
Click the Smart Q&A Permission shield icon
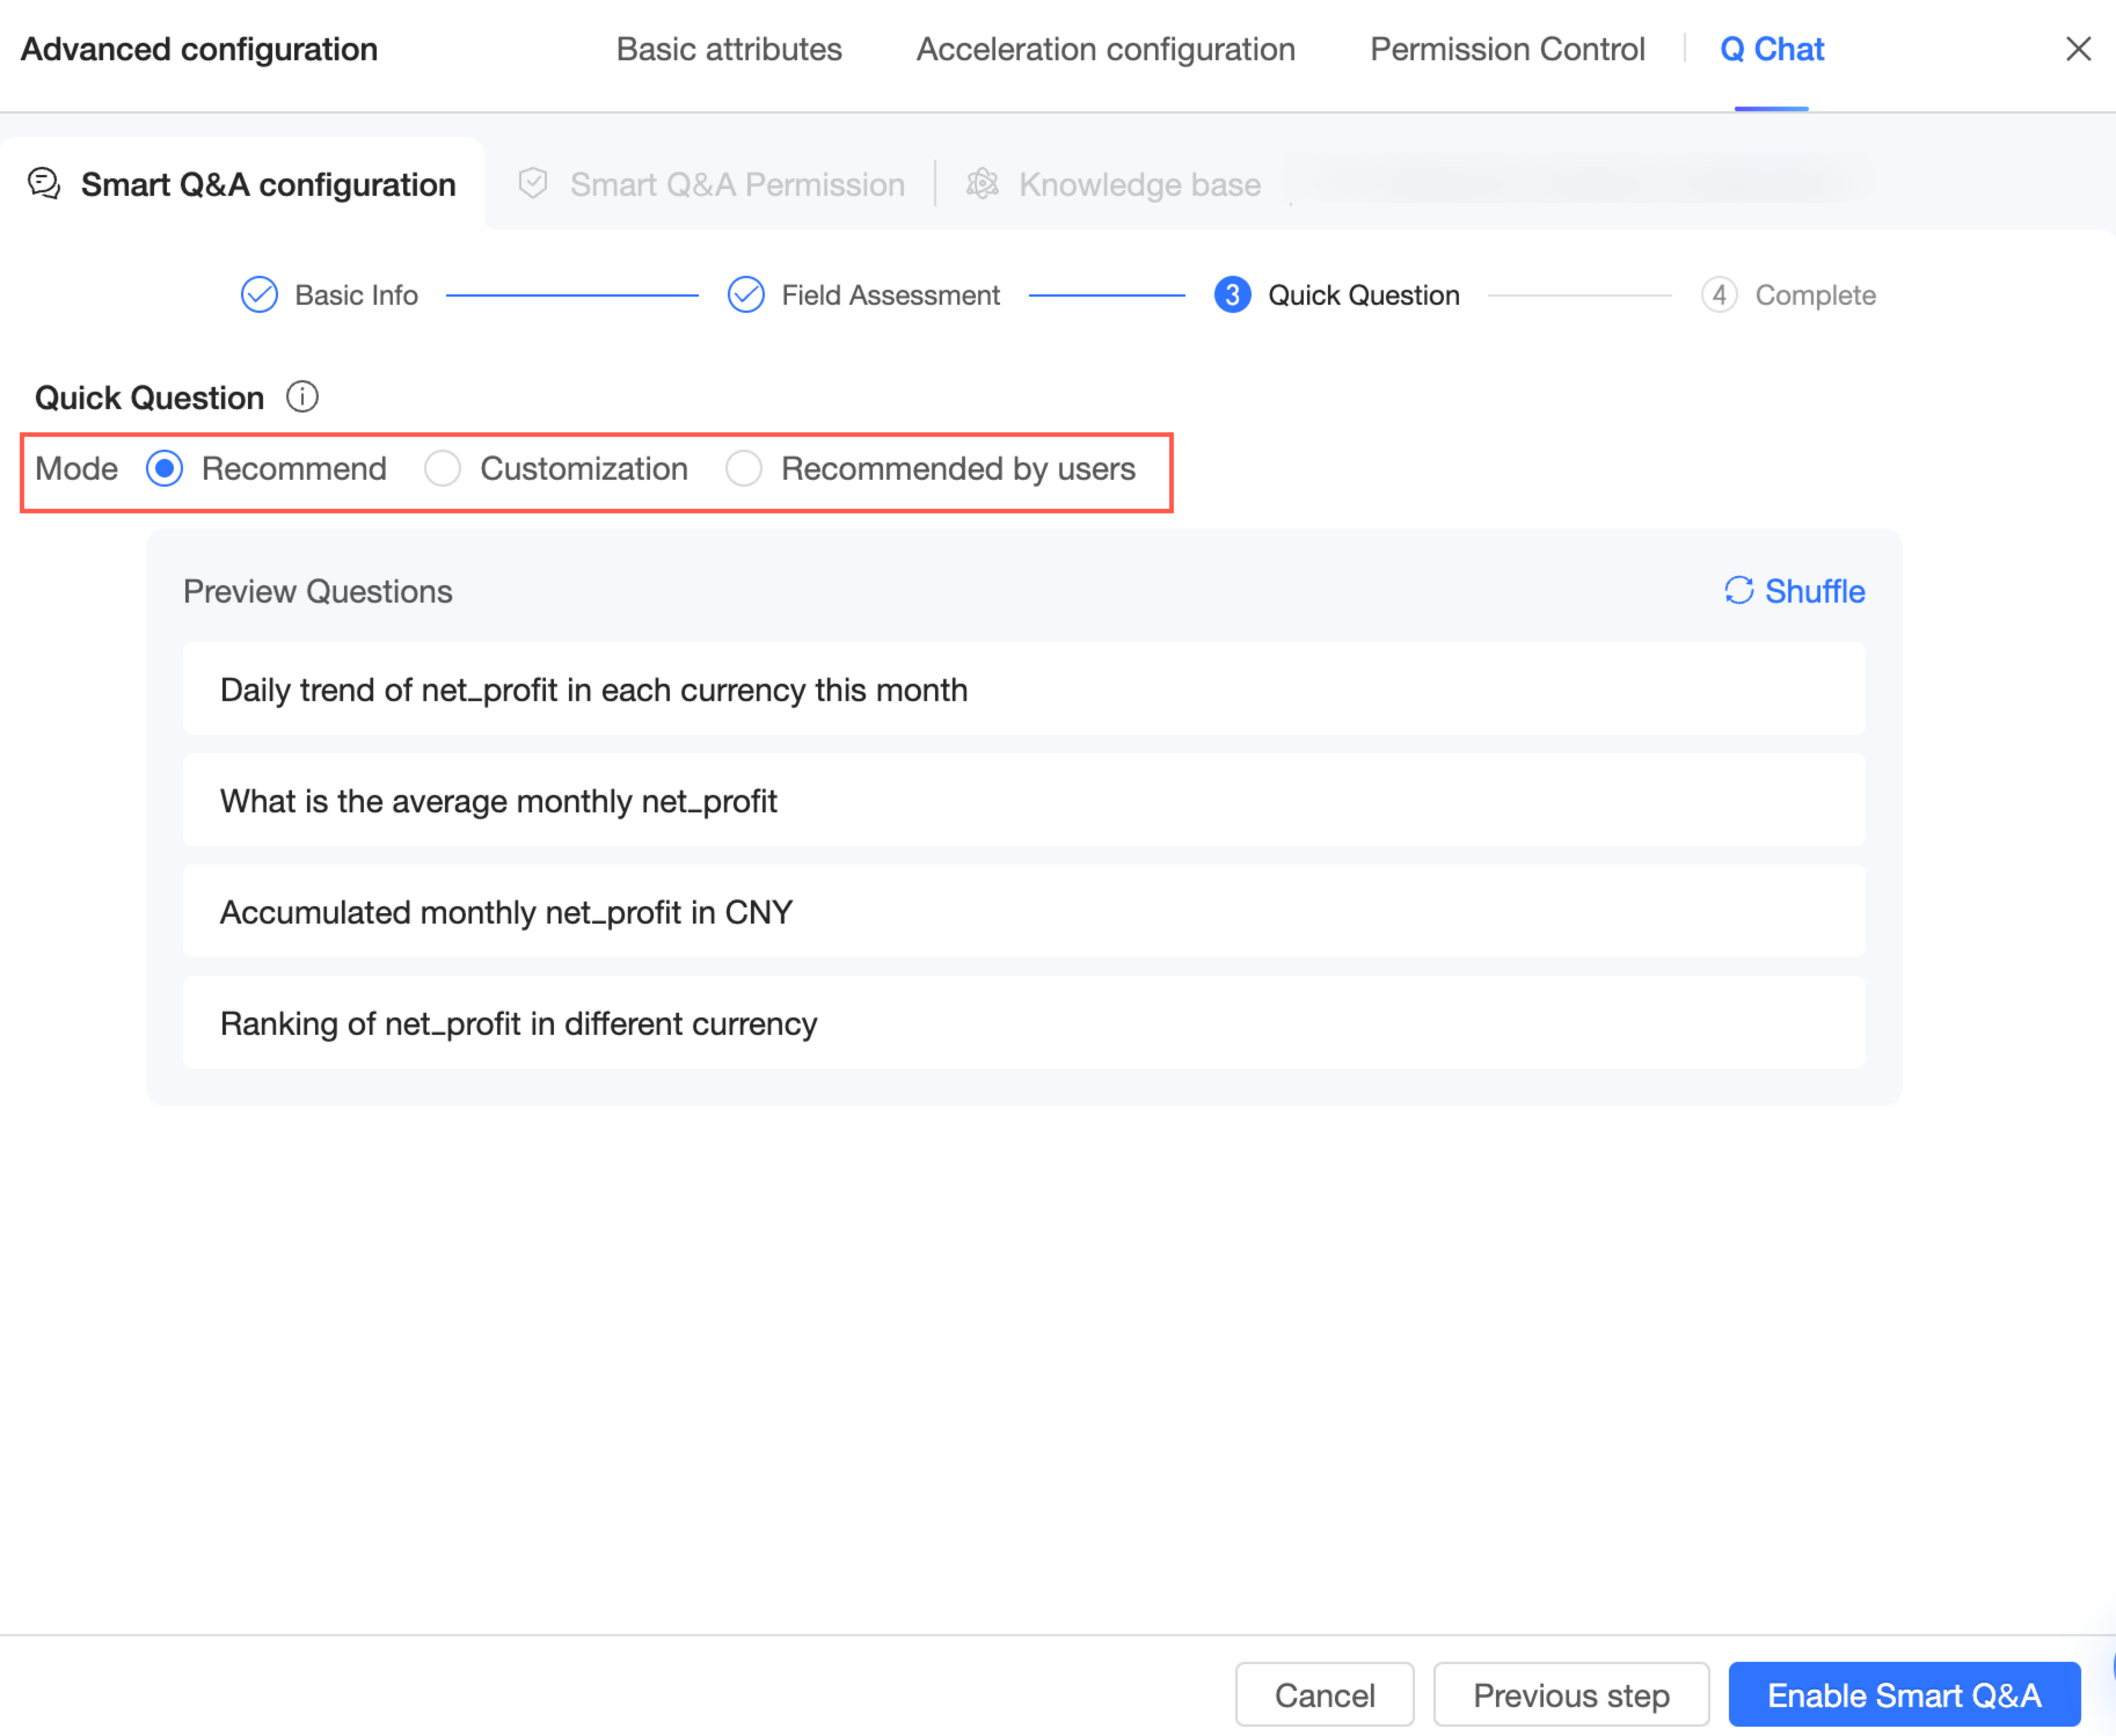click(x=533, y=184)
